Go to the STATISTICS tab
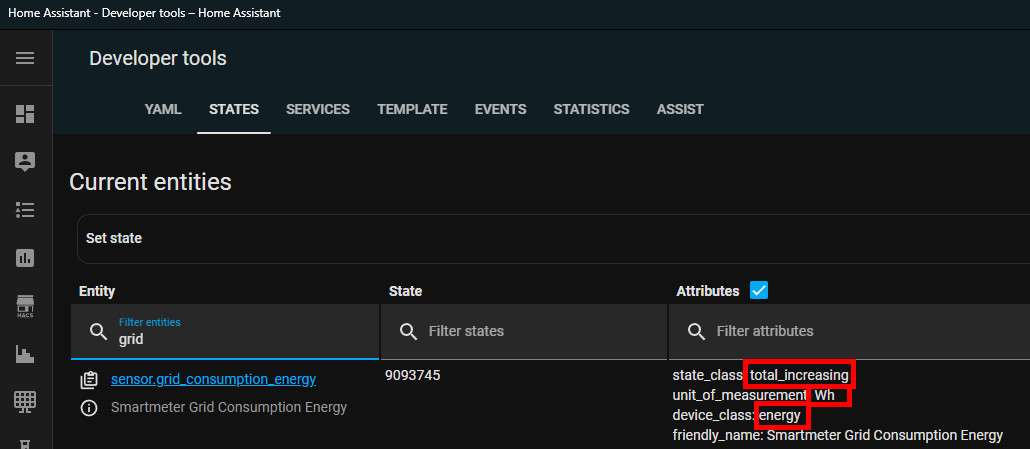The width and height of the screenshot is (1030, 449). [591, 109]
